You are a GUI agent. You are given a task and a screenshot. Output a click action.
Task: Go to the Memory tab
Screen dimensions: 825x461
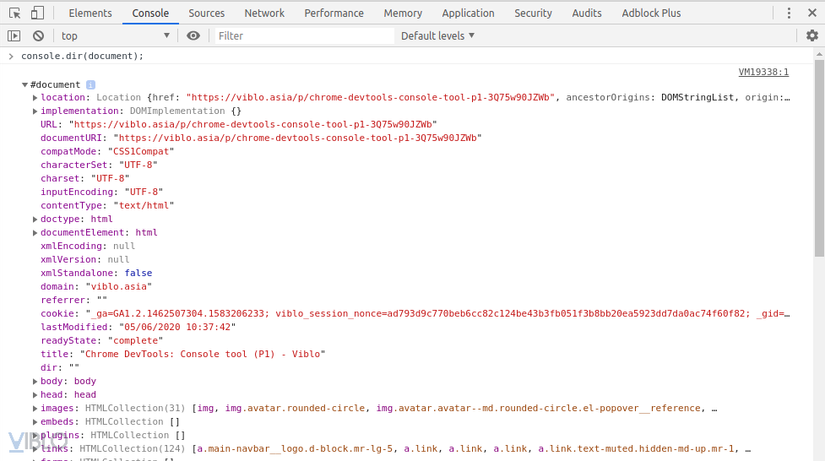pos(403,13)
